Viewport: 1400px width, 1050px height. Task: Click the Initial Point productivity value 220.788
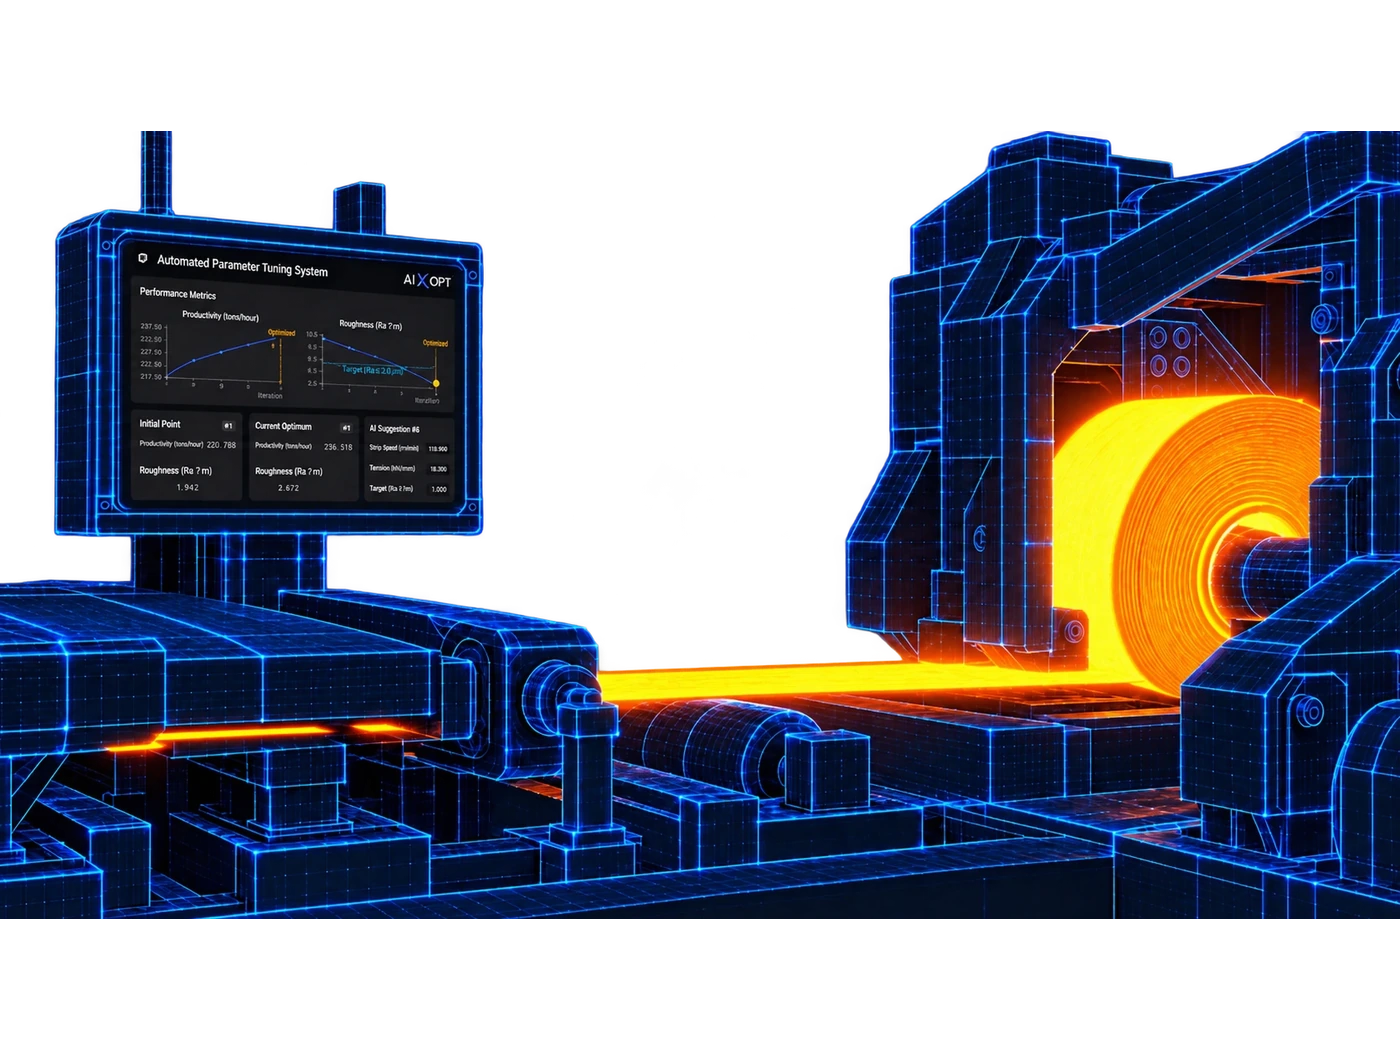click(x=221, y=445)
